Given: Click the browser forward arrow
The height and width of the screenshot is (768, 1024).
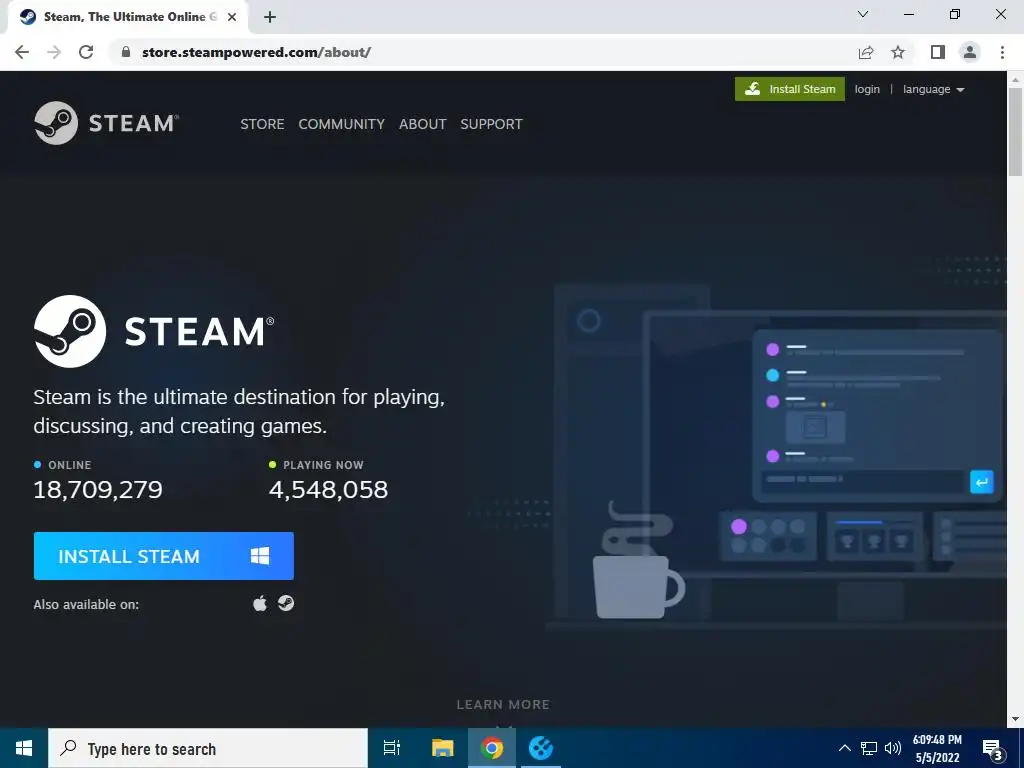Looking at the screenshot, I should (54, 52).
